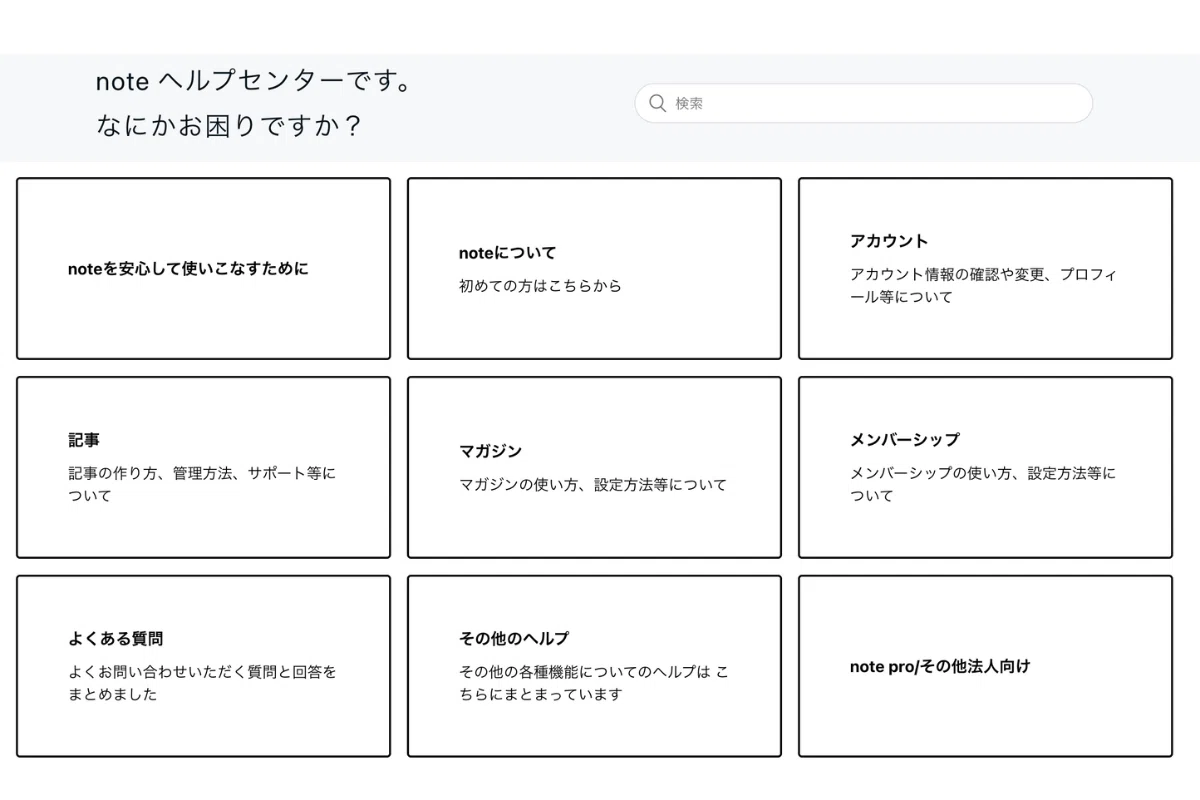Open the メンバーシップ help category
Viewport: 1200px width, 800px height.
tap(985, 467)
